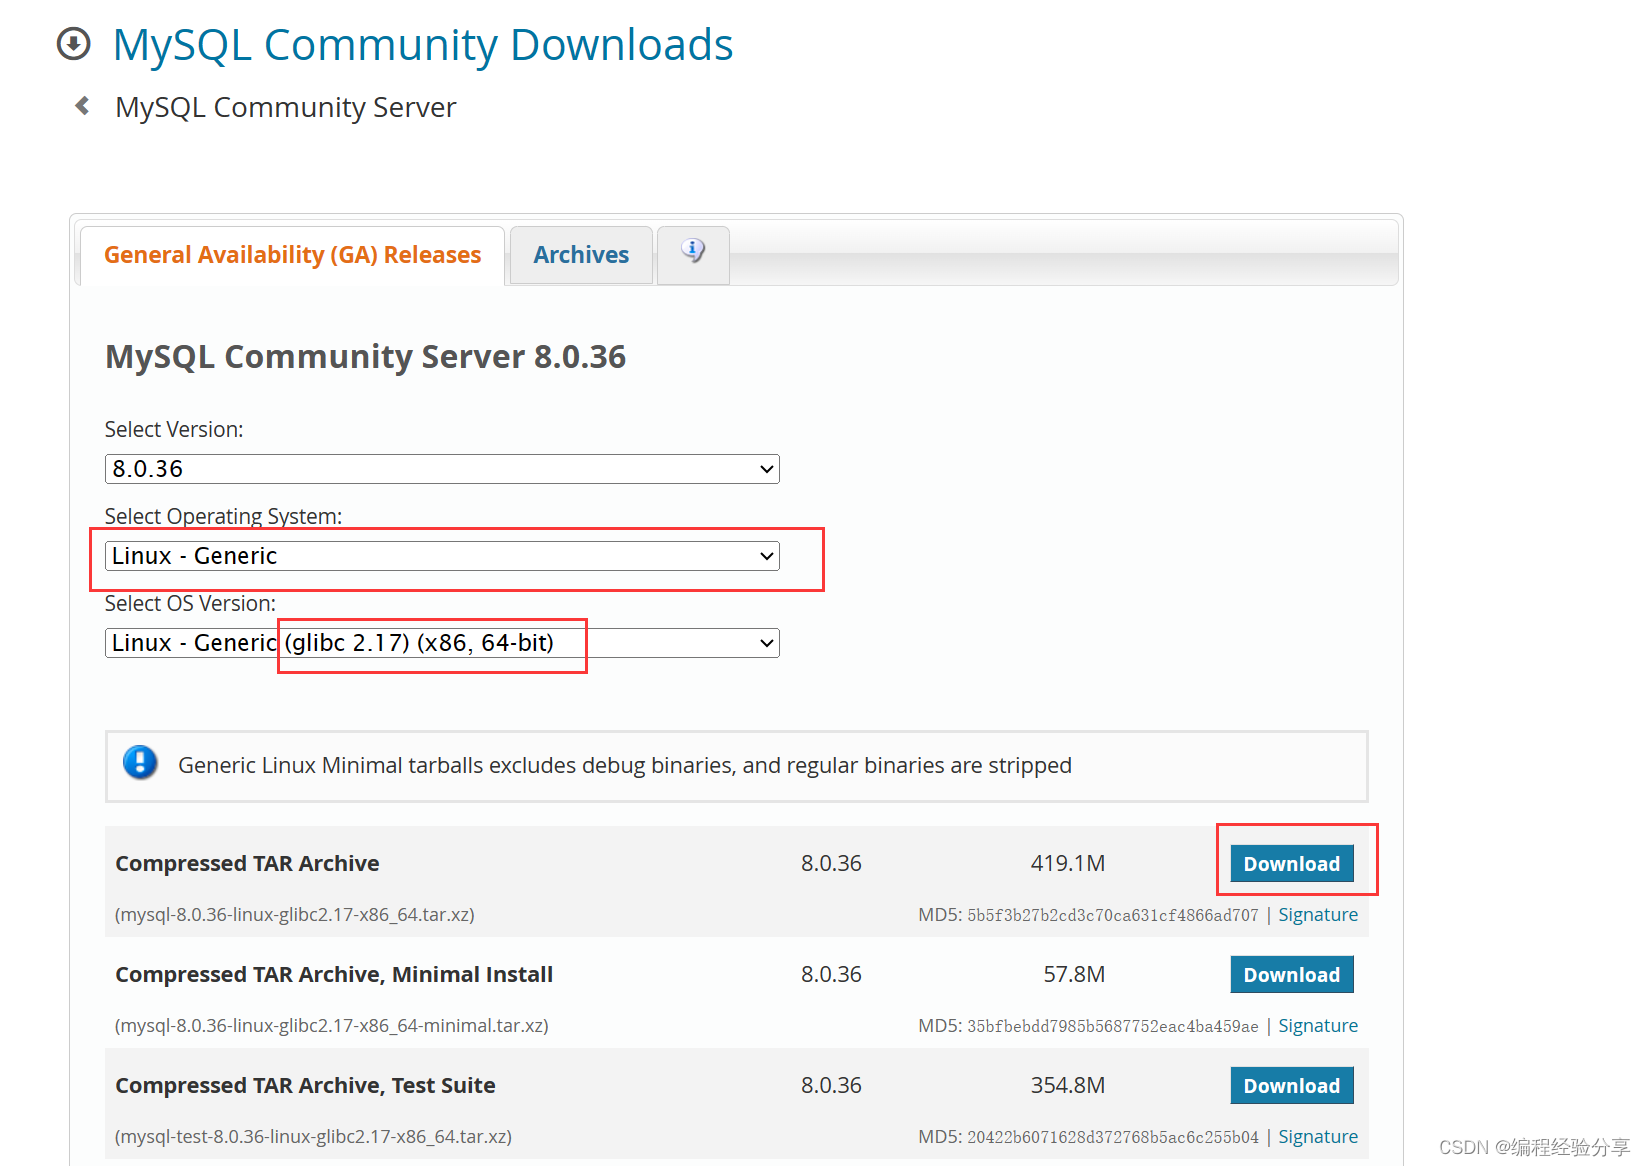Screen dimensions: 1646x1166
Task: Click the back chevron beside MySQL Community Server
Action: 81,105
